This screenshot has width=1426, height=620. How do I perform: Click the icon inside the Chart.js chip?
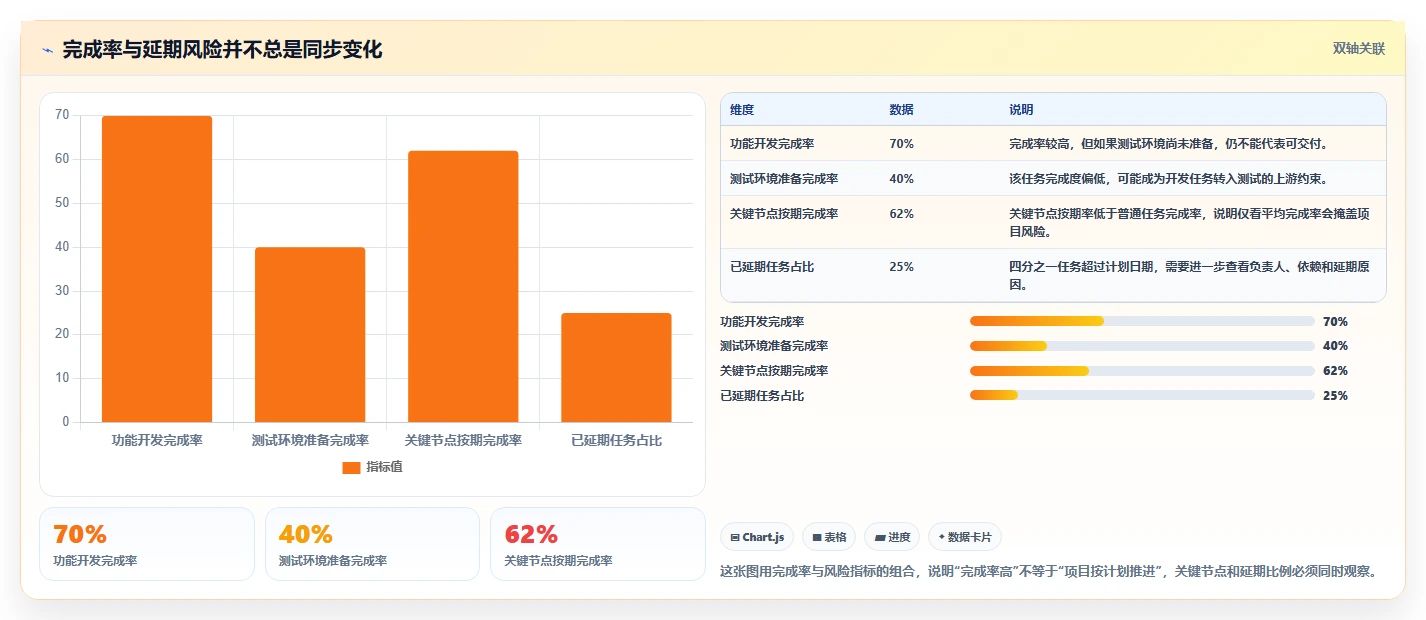[x=735, y=538]
